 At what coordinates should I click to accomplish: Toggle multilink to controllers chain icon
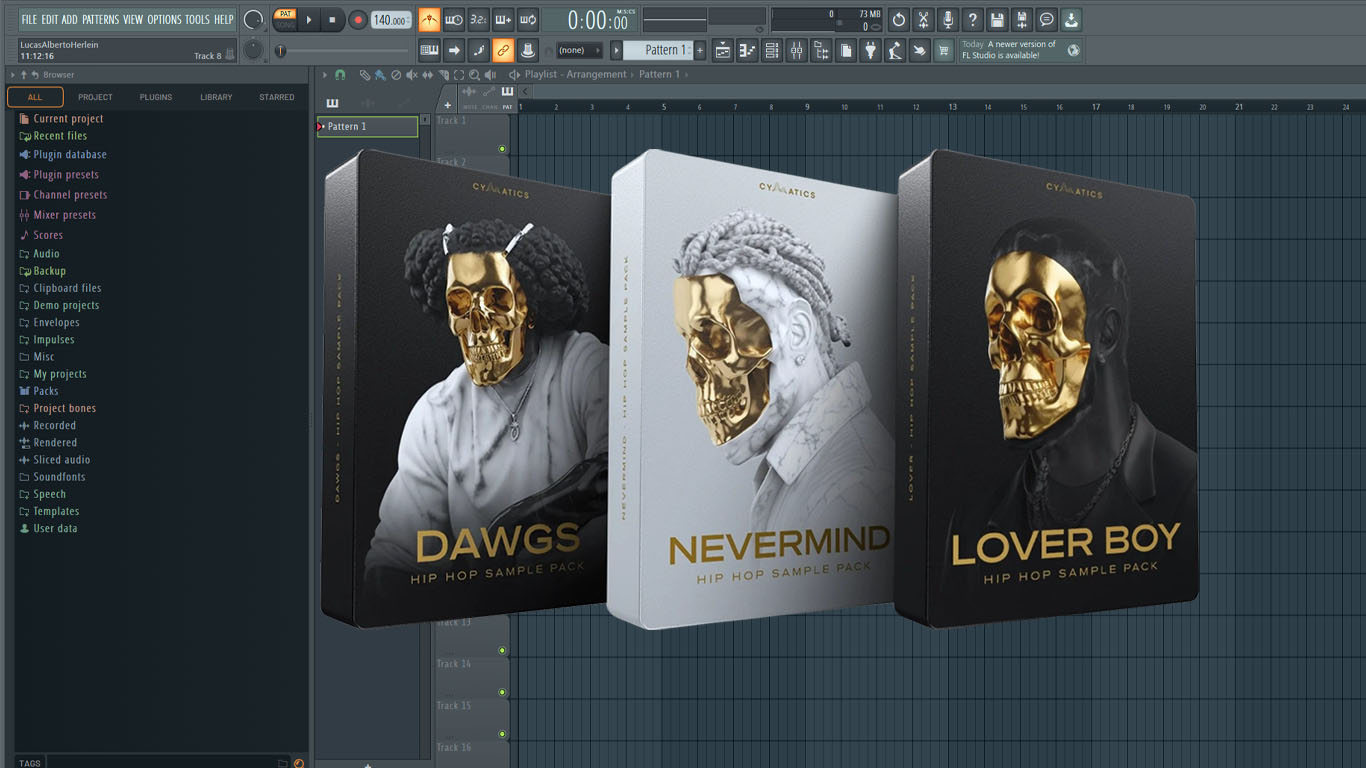503,50
